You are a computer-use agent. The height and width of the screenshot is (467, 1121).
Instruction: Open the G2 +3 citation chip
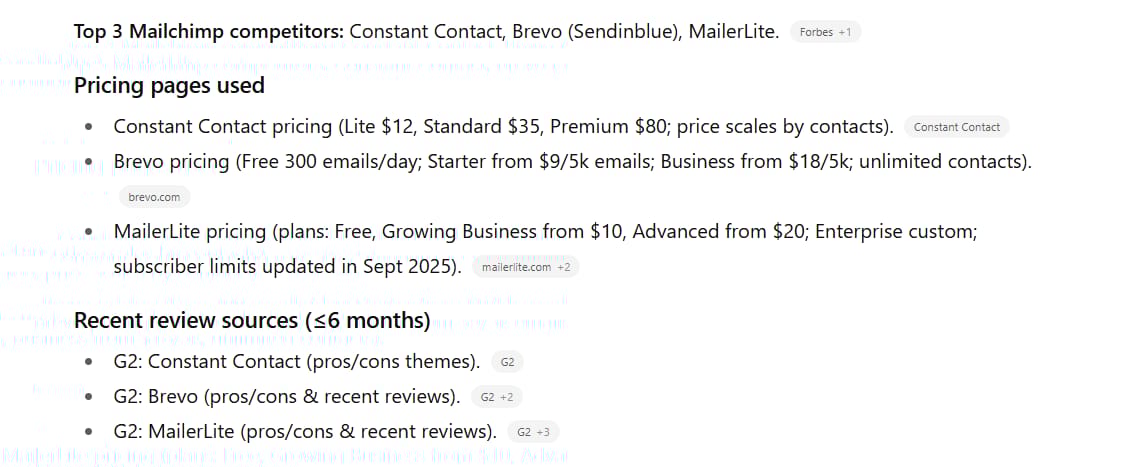pos(533,432)
